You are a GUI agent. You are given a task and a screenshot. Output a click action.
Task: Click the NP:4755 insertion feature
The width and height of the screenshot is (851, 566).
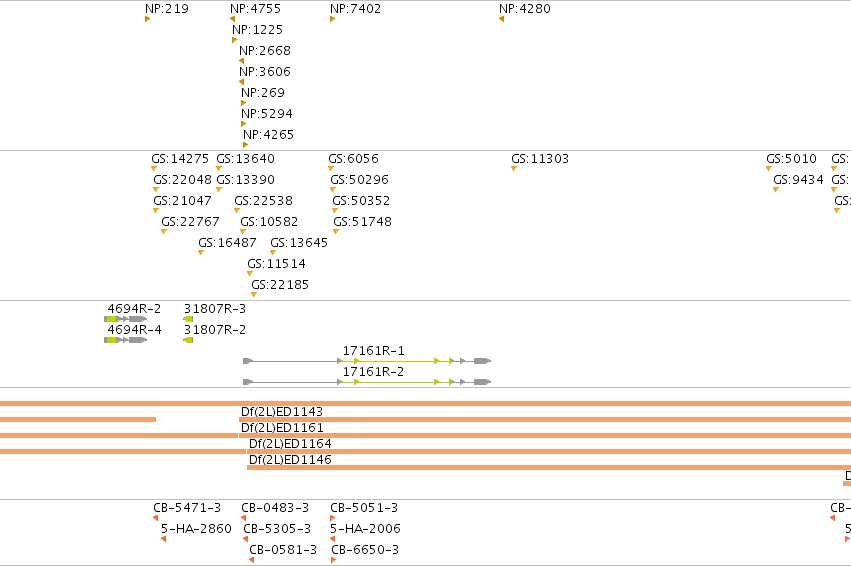point(232,19)
